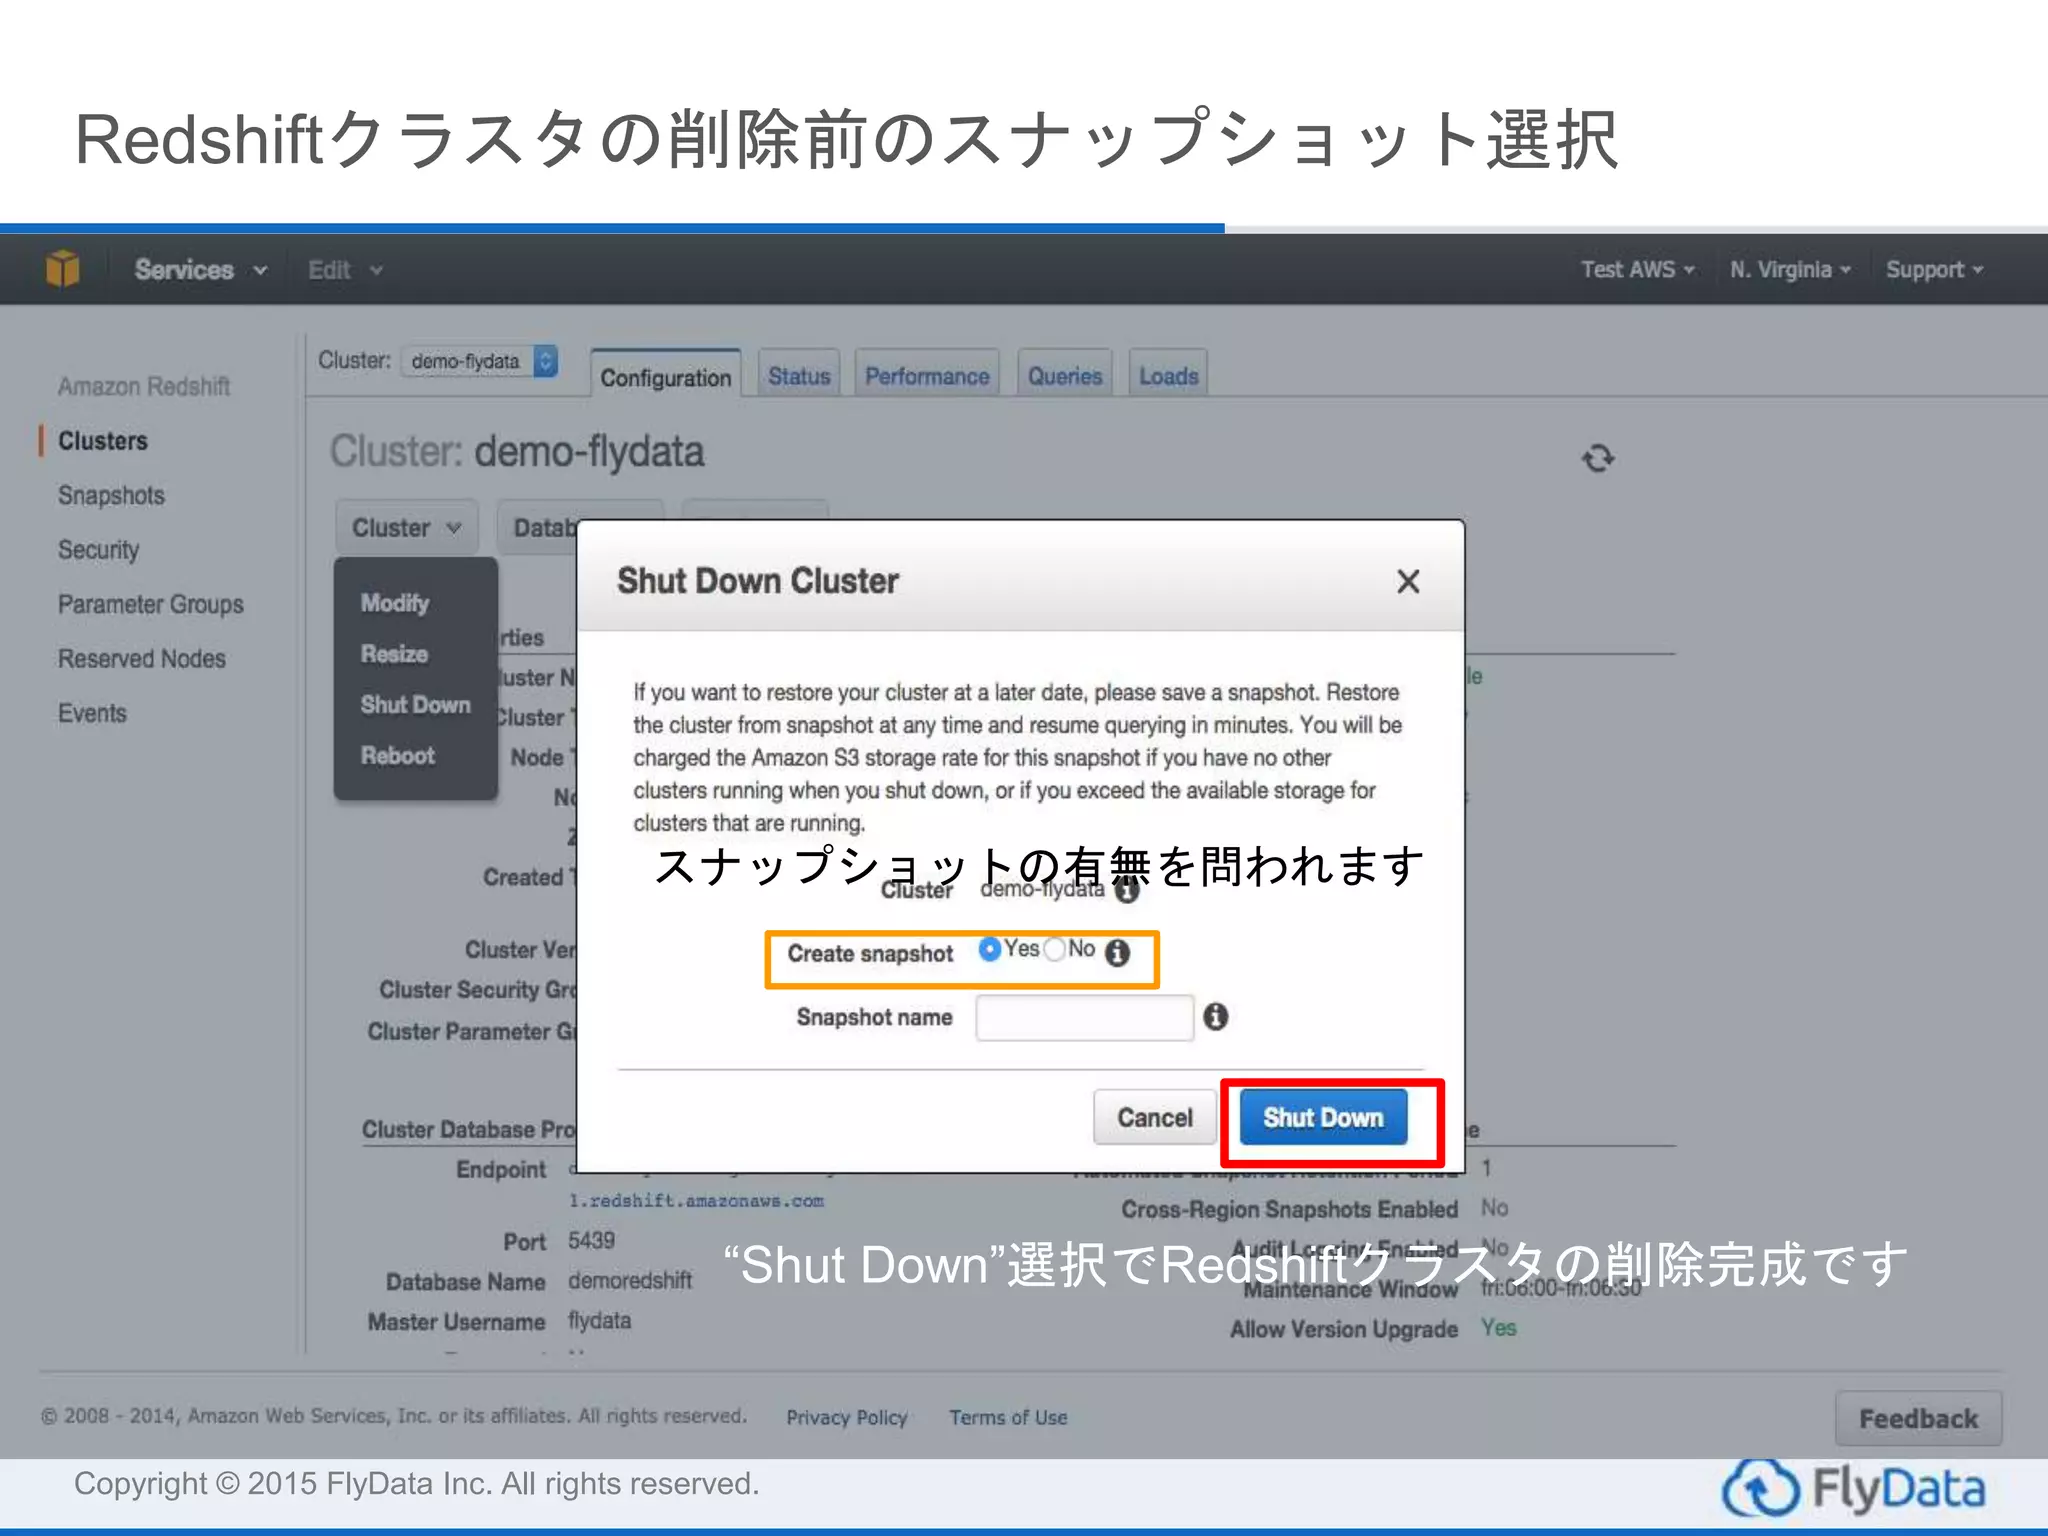Open the Terms of Use link

coord(1008,1417)
